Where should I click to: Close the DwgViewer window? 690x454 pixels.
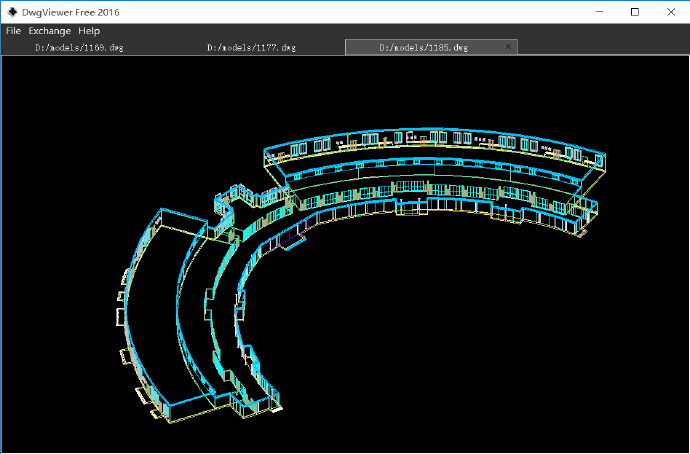[x=671, y=12]
